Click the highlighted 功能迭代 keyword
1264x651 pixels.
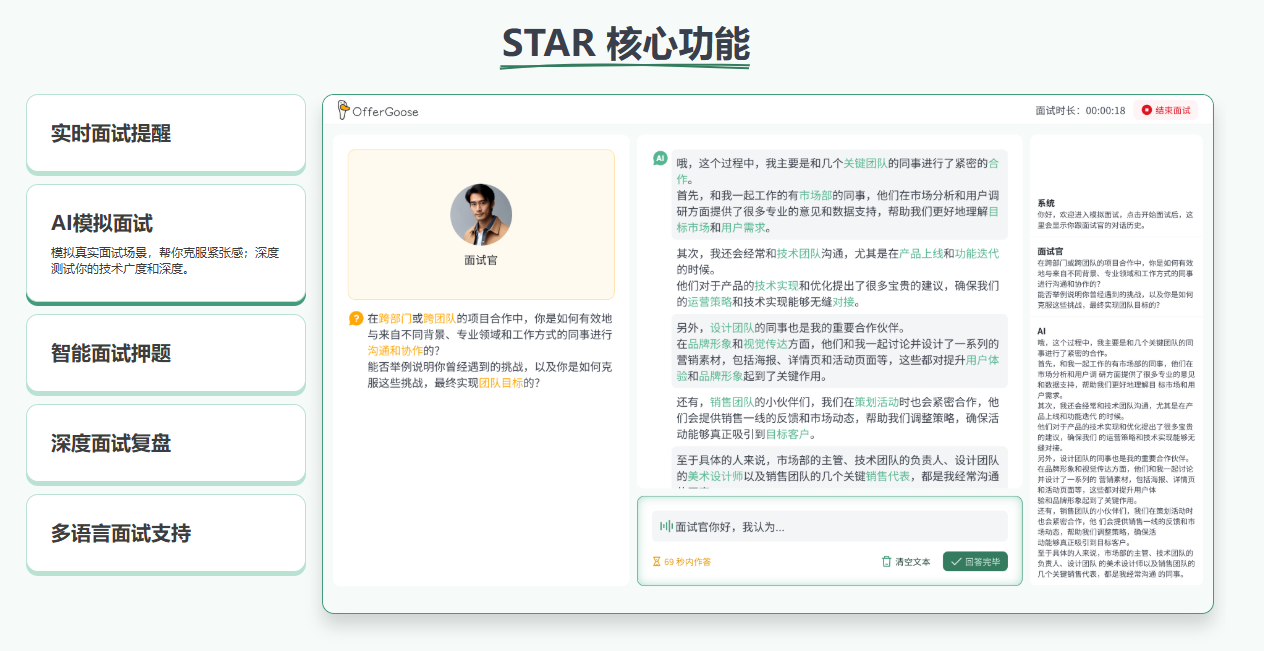point(977,253)
